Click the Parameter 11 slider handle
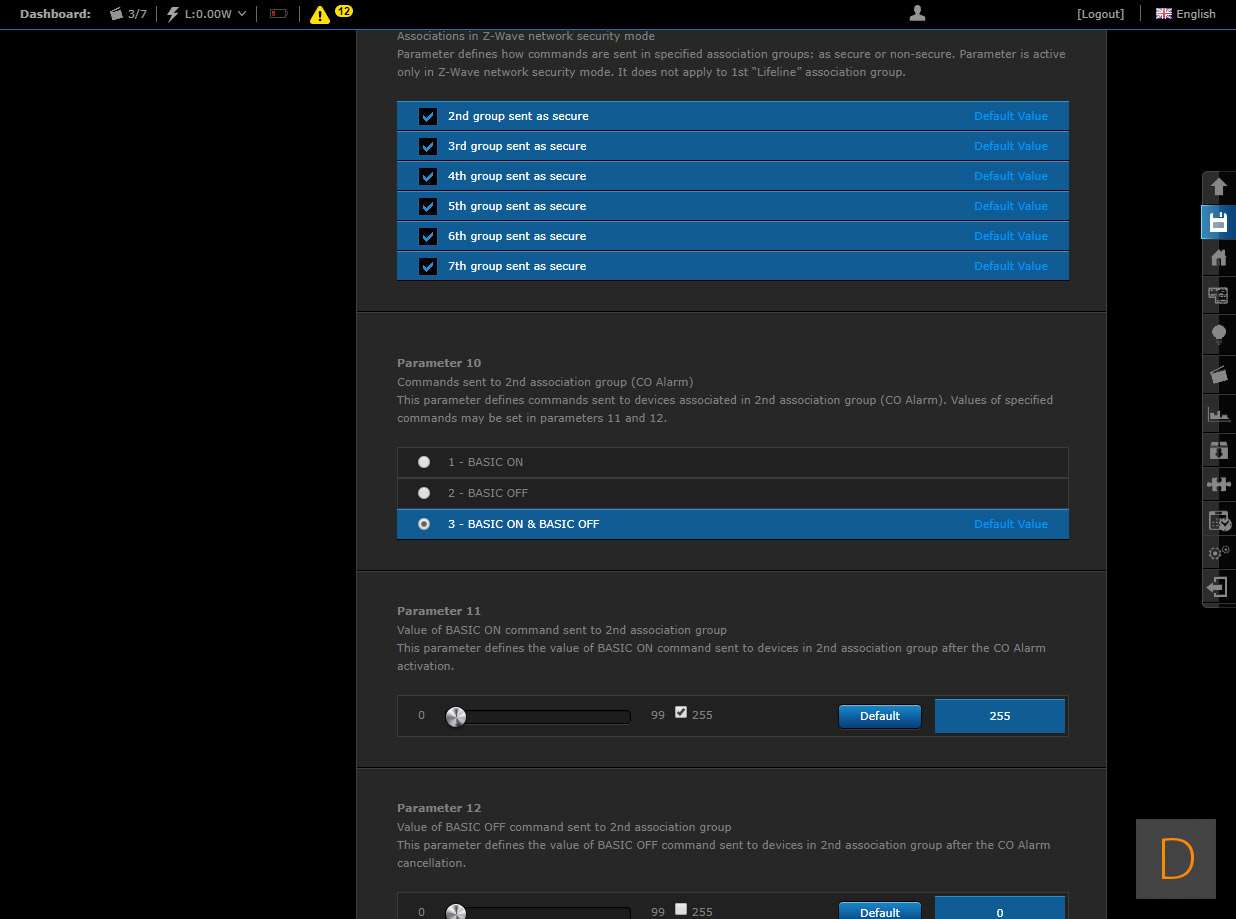The width and height of the screenshot is (1236, 919). tap(456, 716)
